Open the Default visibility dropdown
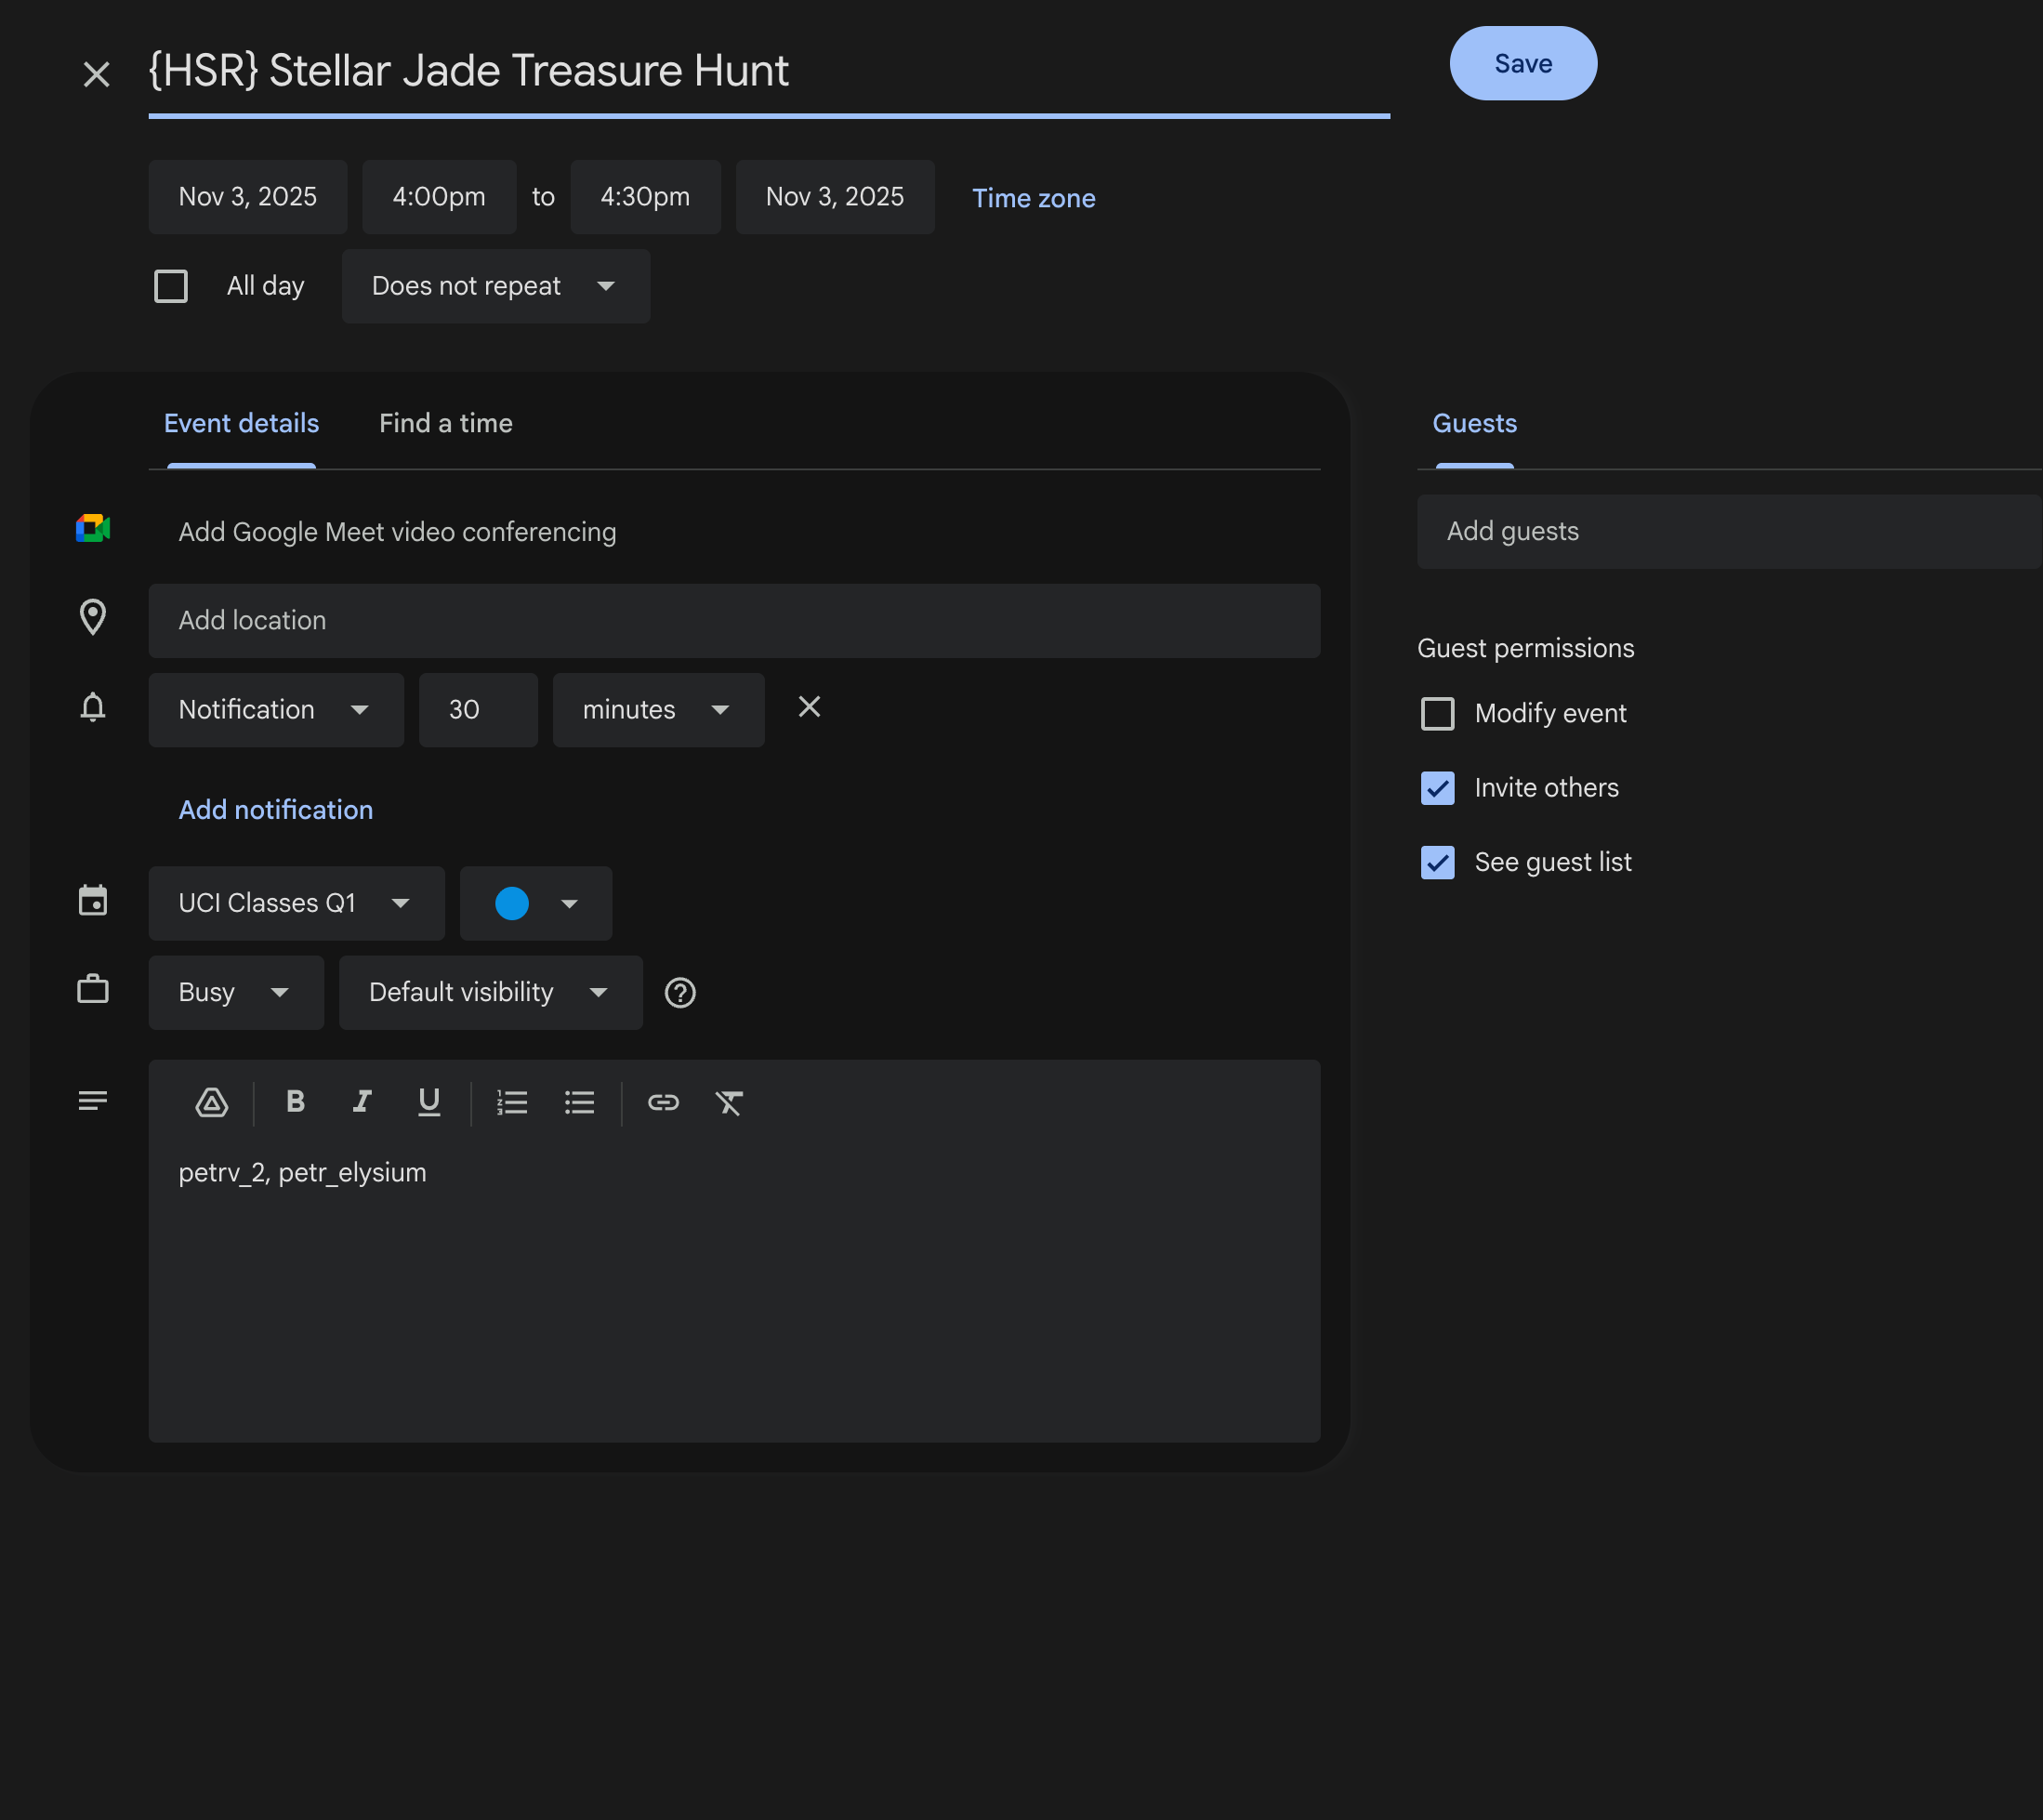The image size is (2043, 1820). [x=490, y=993]
